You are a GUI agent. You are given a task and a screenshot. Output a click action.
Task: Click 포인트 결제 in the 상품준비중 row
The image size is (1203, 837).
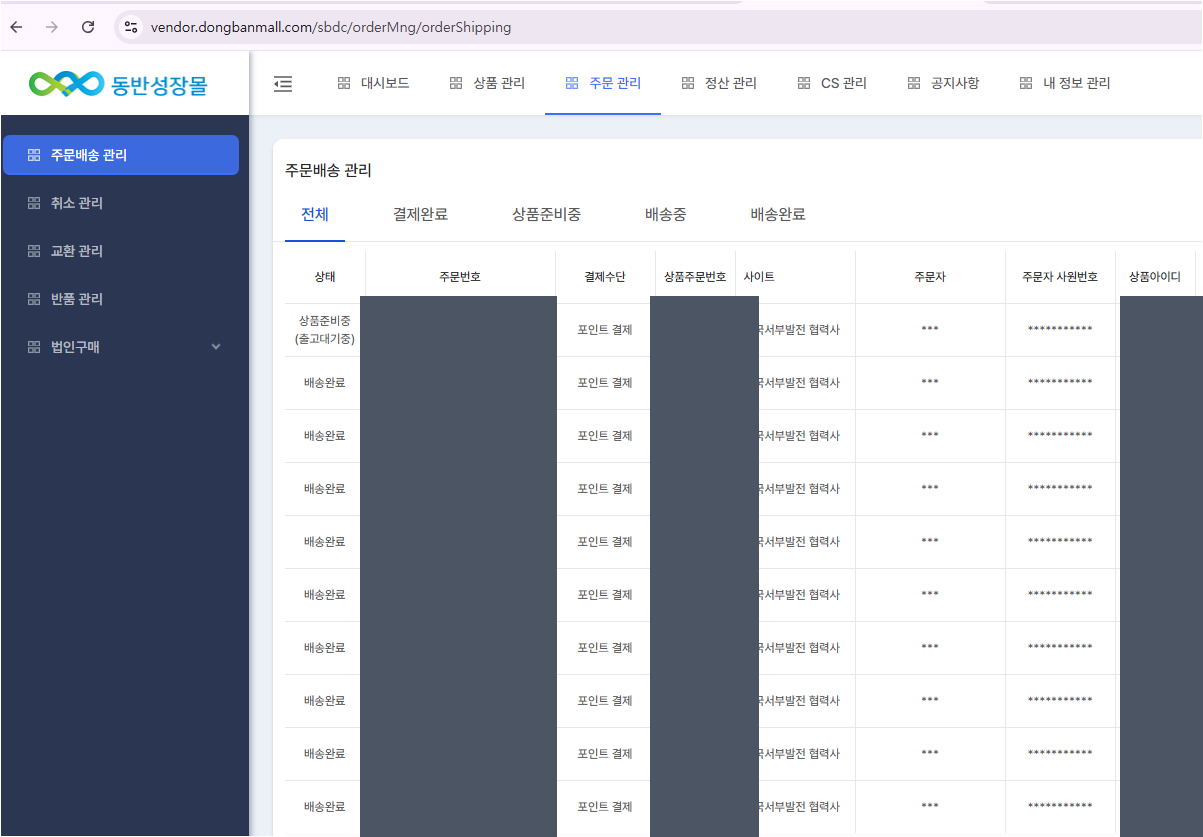coord(605,330)
